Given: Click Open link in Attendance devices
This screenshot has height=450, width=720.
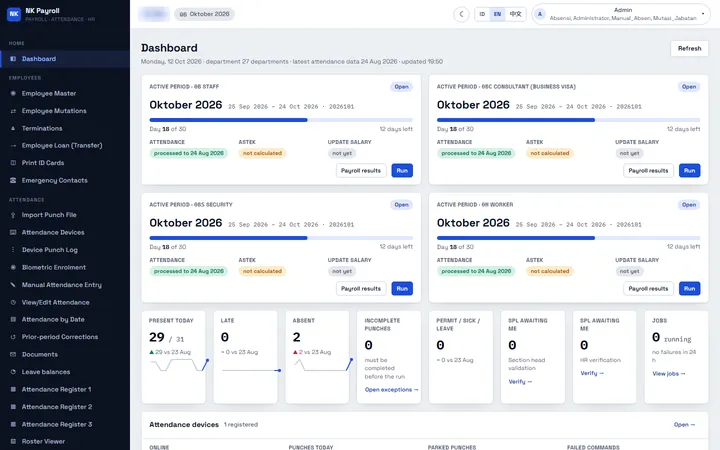Looking at the screenshot, I should tap(684, 425).
